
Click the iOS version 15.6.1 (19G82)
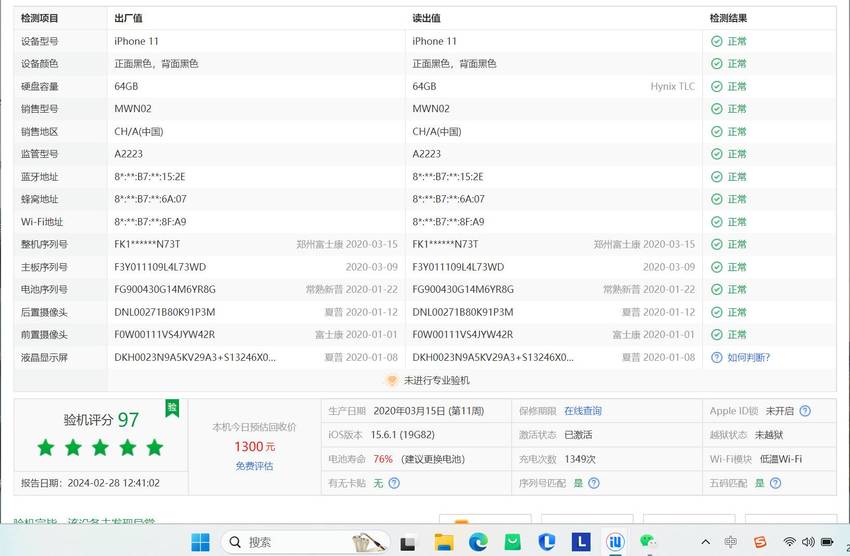(402, 435)
